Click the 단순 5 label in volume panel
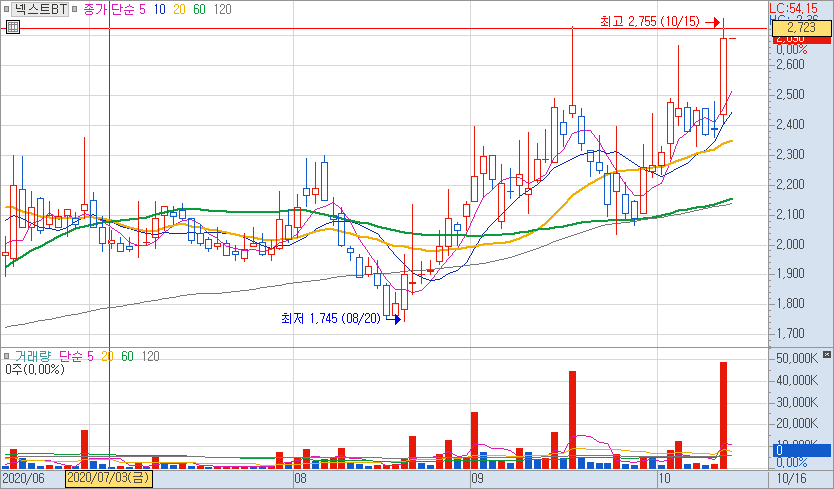 pyautogui.click(x=76, y=356)
